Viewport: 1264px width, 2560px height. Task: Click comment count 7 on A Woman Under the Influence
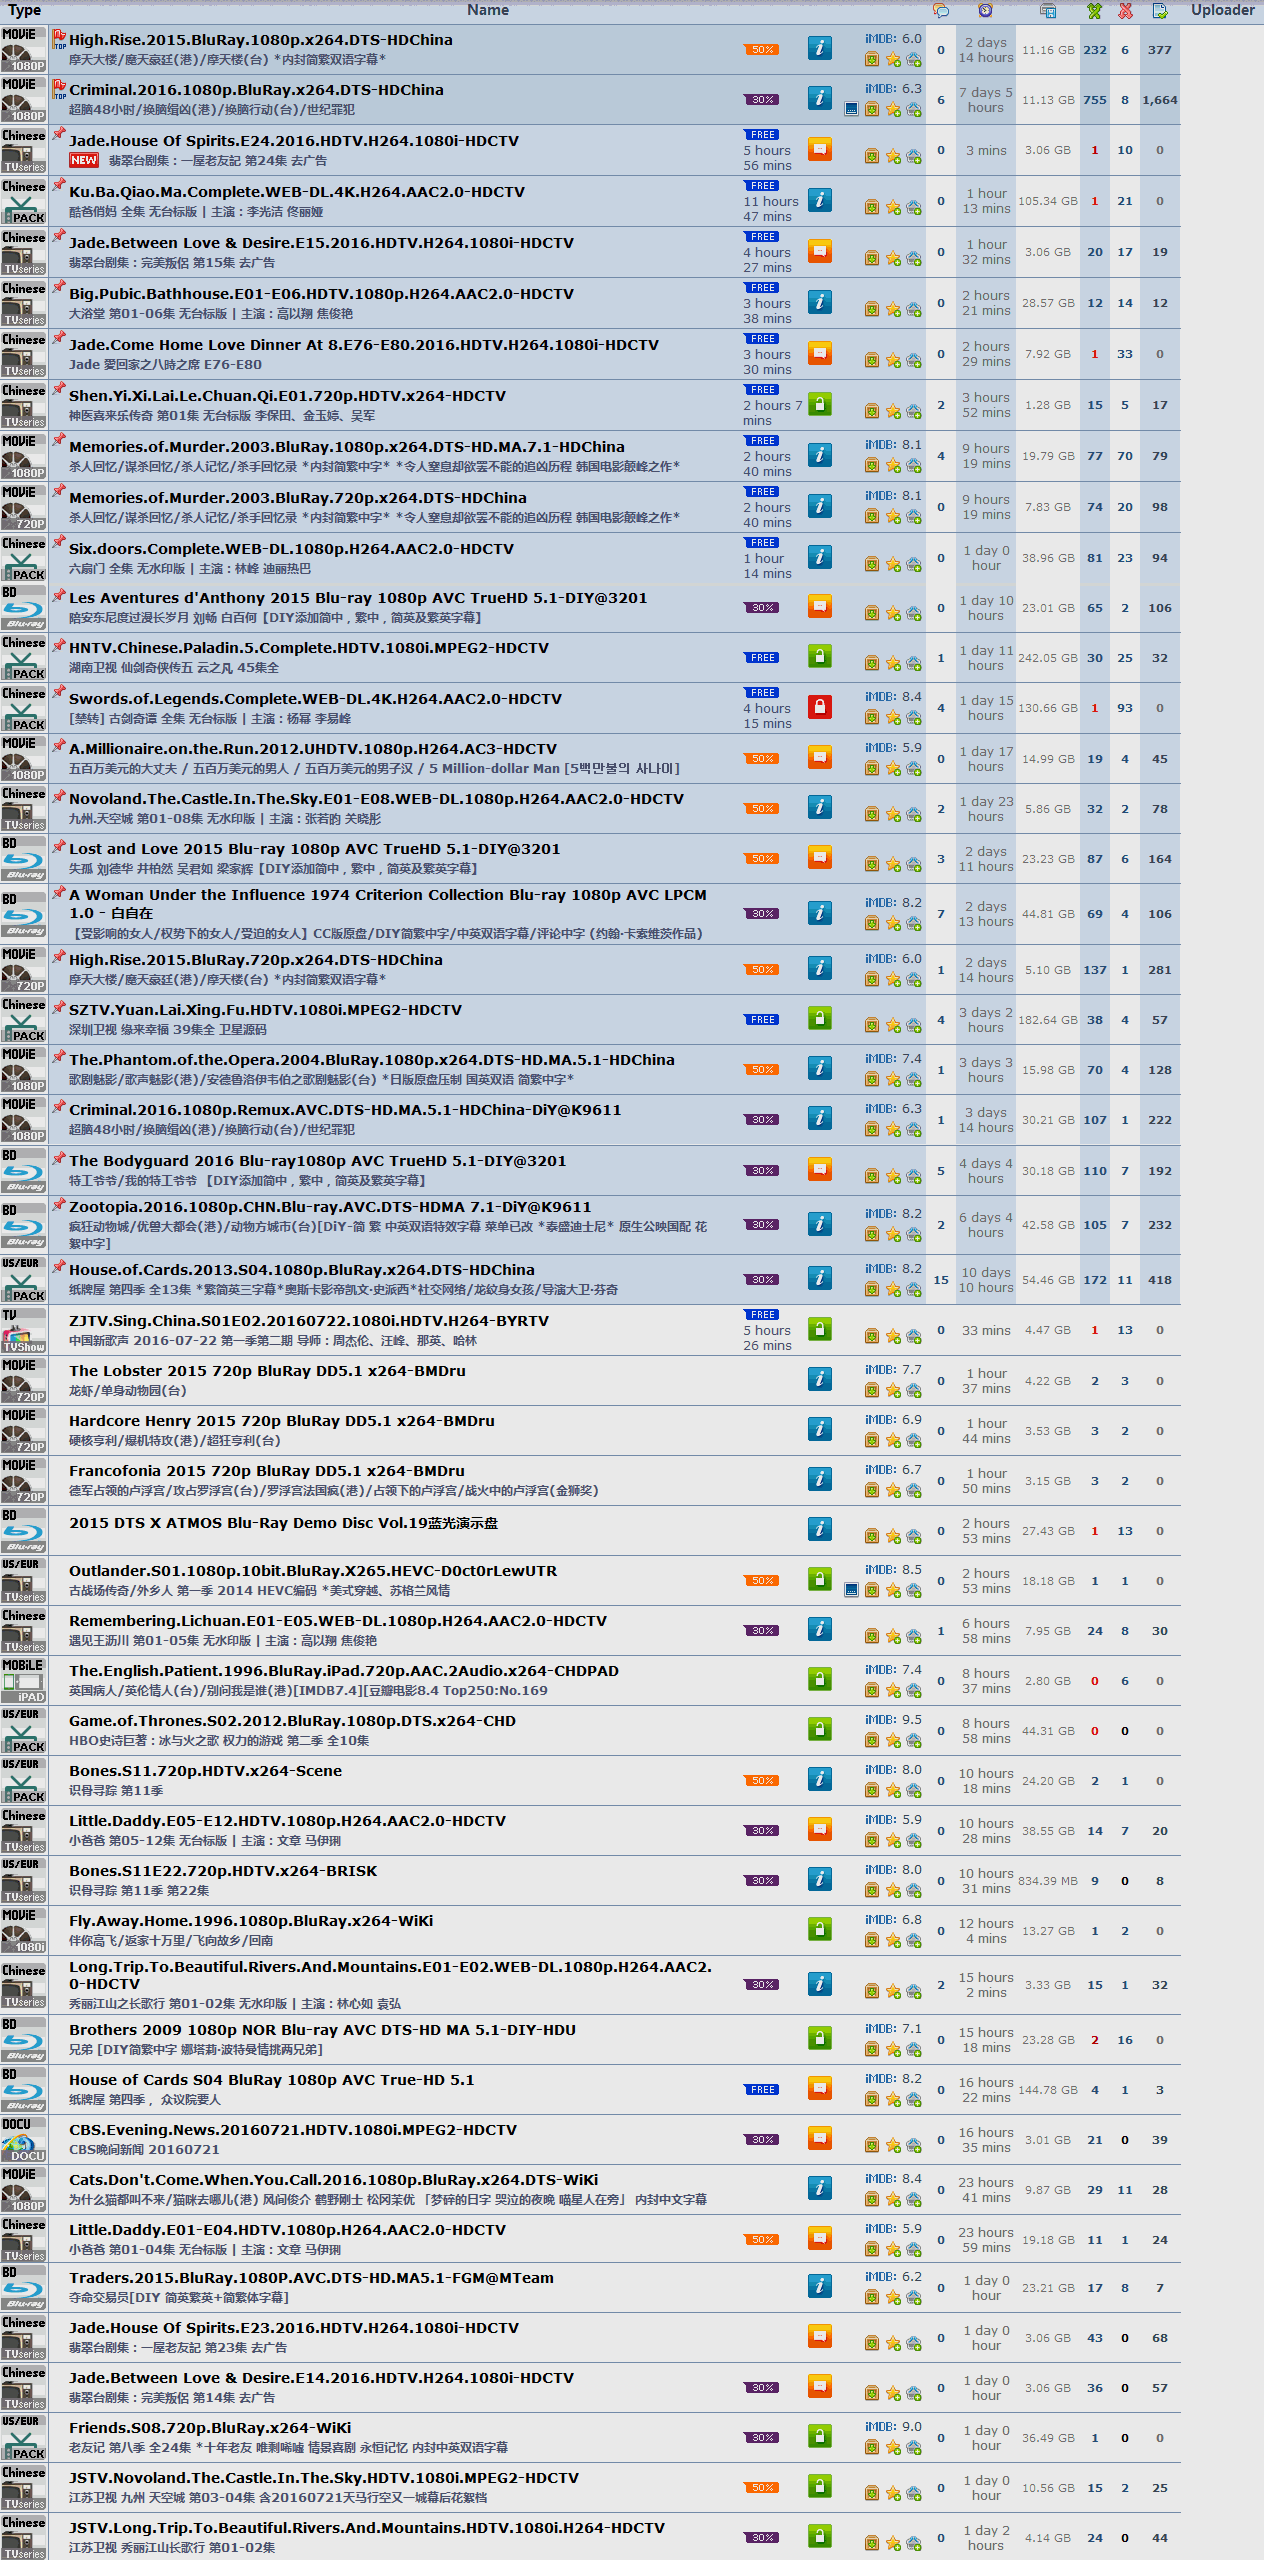(941, 914)
